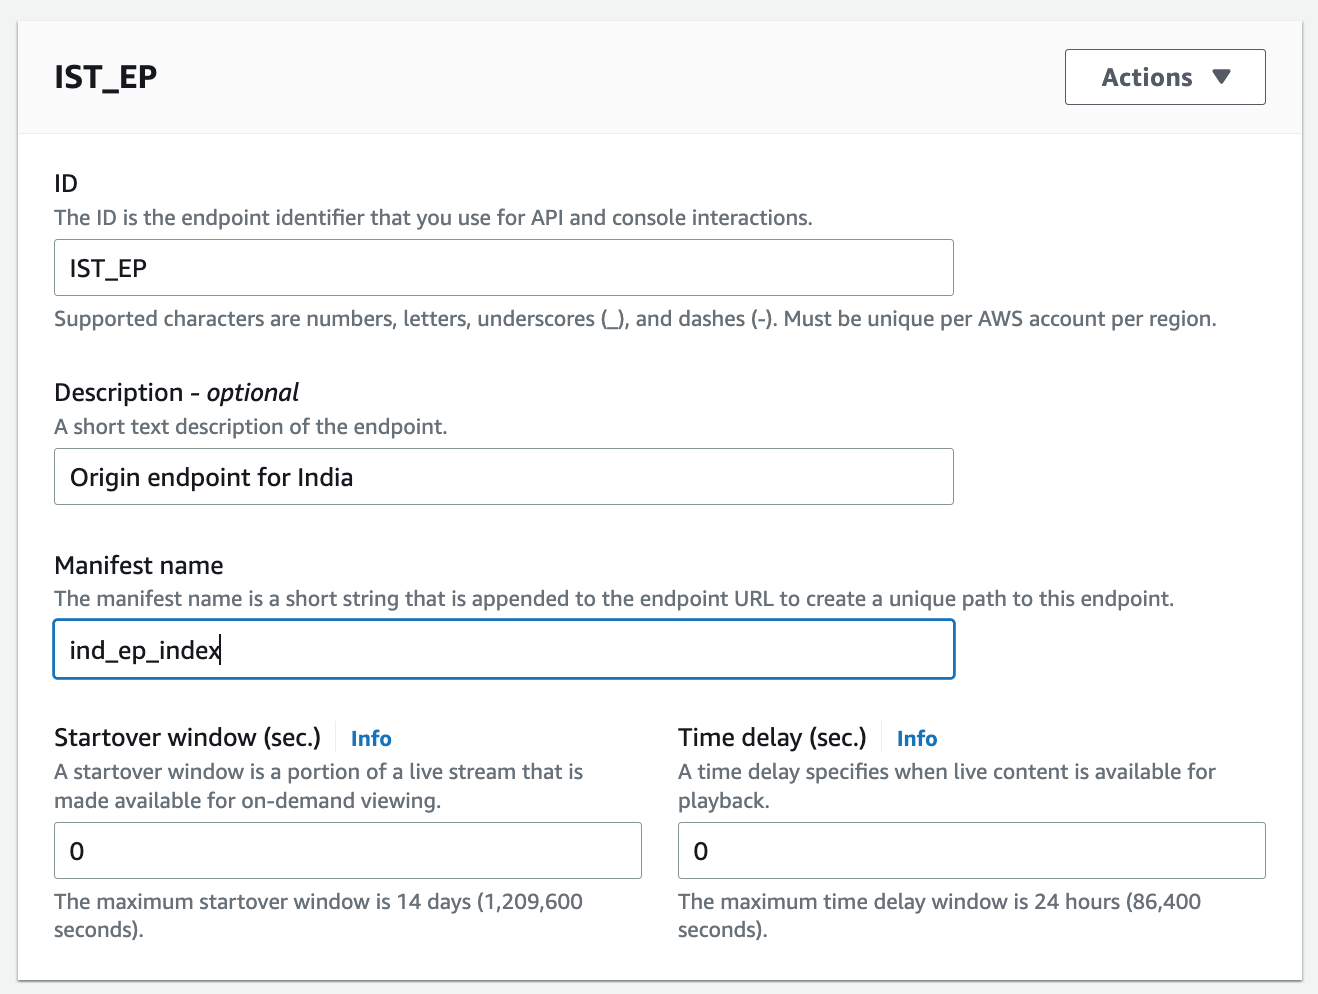This screenshot has width=1318, height=994.
Task: Click the Startover window seconds field
Action: pos(347,850)
